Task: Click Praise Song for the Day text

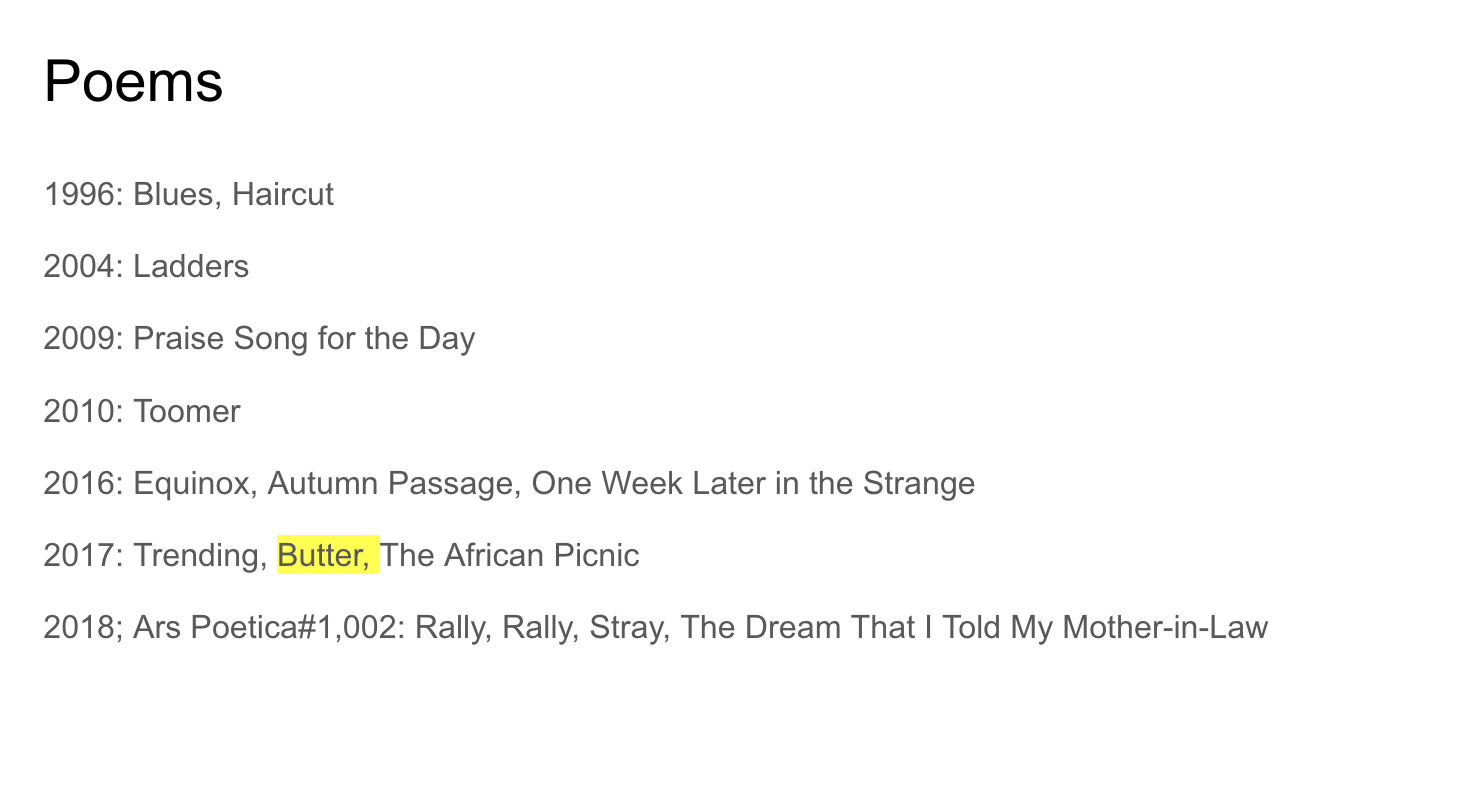Action: click(304, 339)
